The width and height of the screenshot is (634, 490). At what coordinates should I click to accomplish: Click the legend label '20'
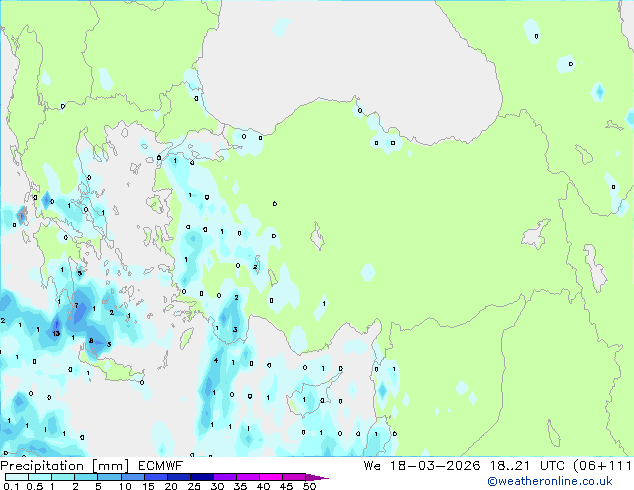(171, 486)
